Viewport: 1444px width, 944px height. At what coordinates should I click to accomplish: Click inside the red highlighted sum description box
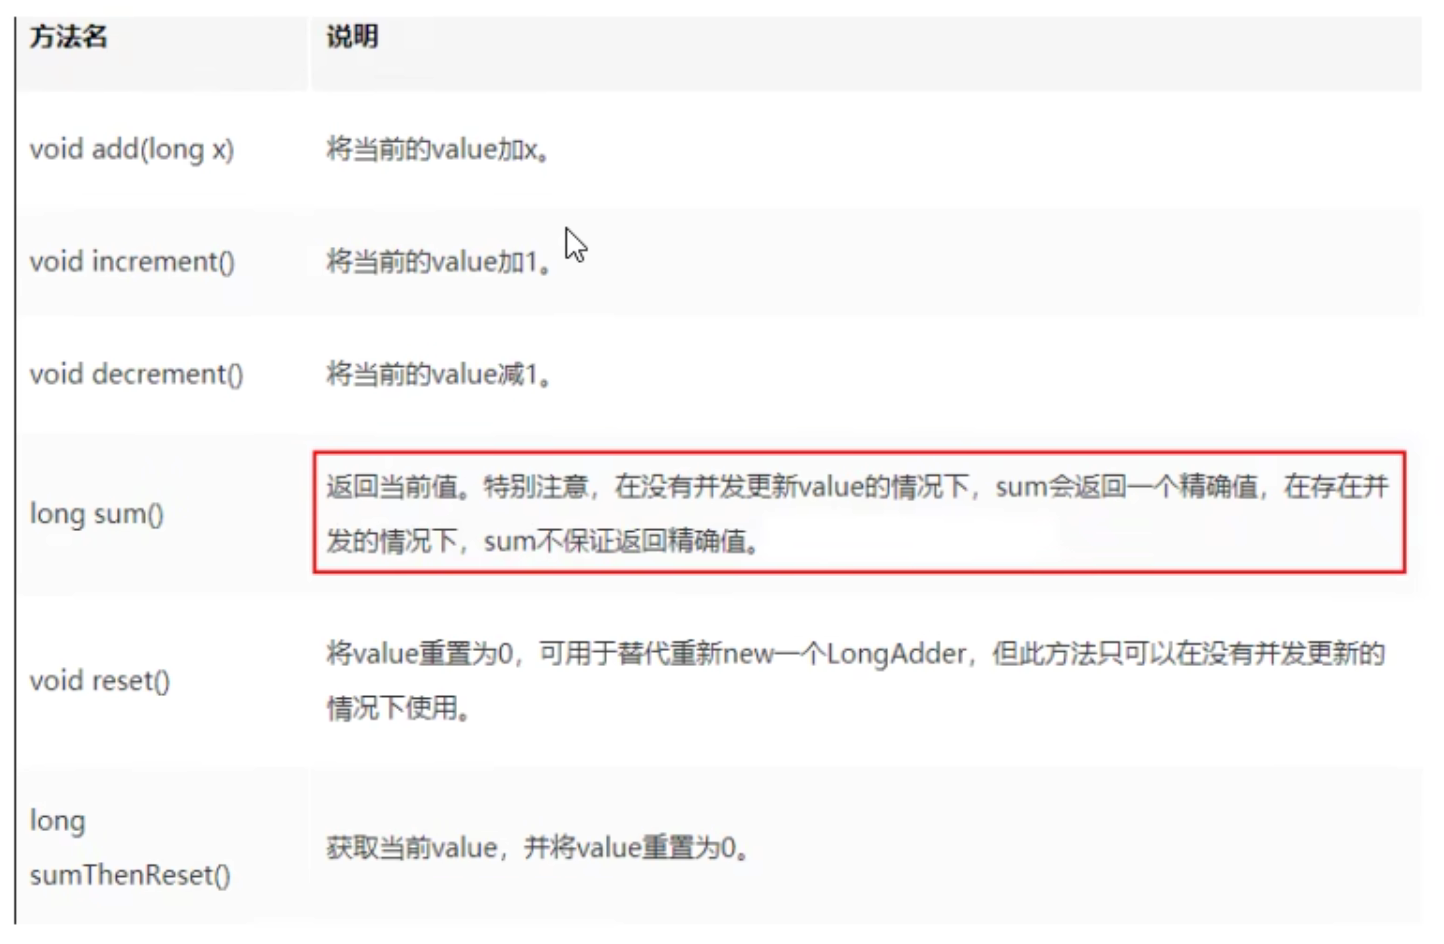(x=859, y=512)
